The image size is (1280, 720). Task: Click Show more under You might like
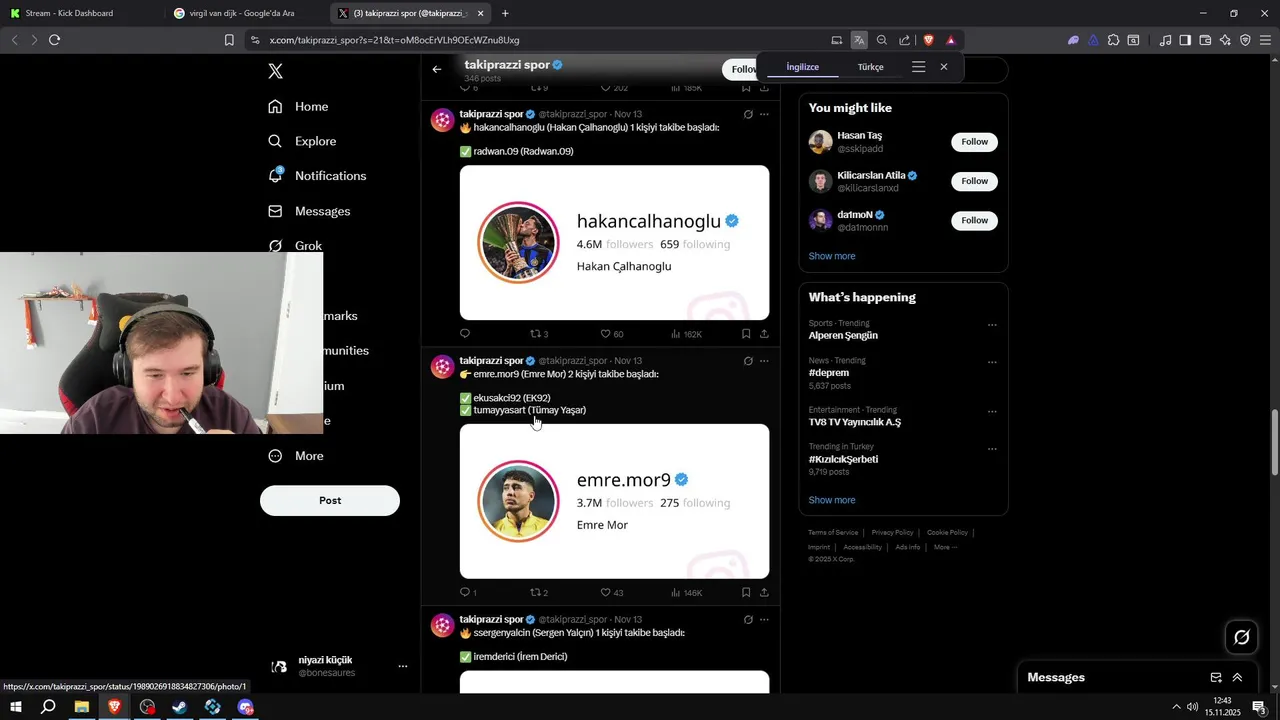click(x=832, y=256)
